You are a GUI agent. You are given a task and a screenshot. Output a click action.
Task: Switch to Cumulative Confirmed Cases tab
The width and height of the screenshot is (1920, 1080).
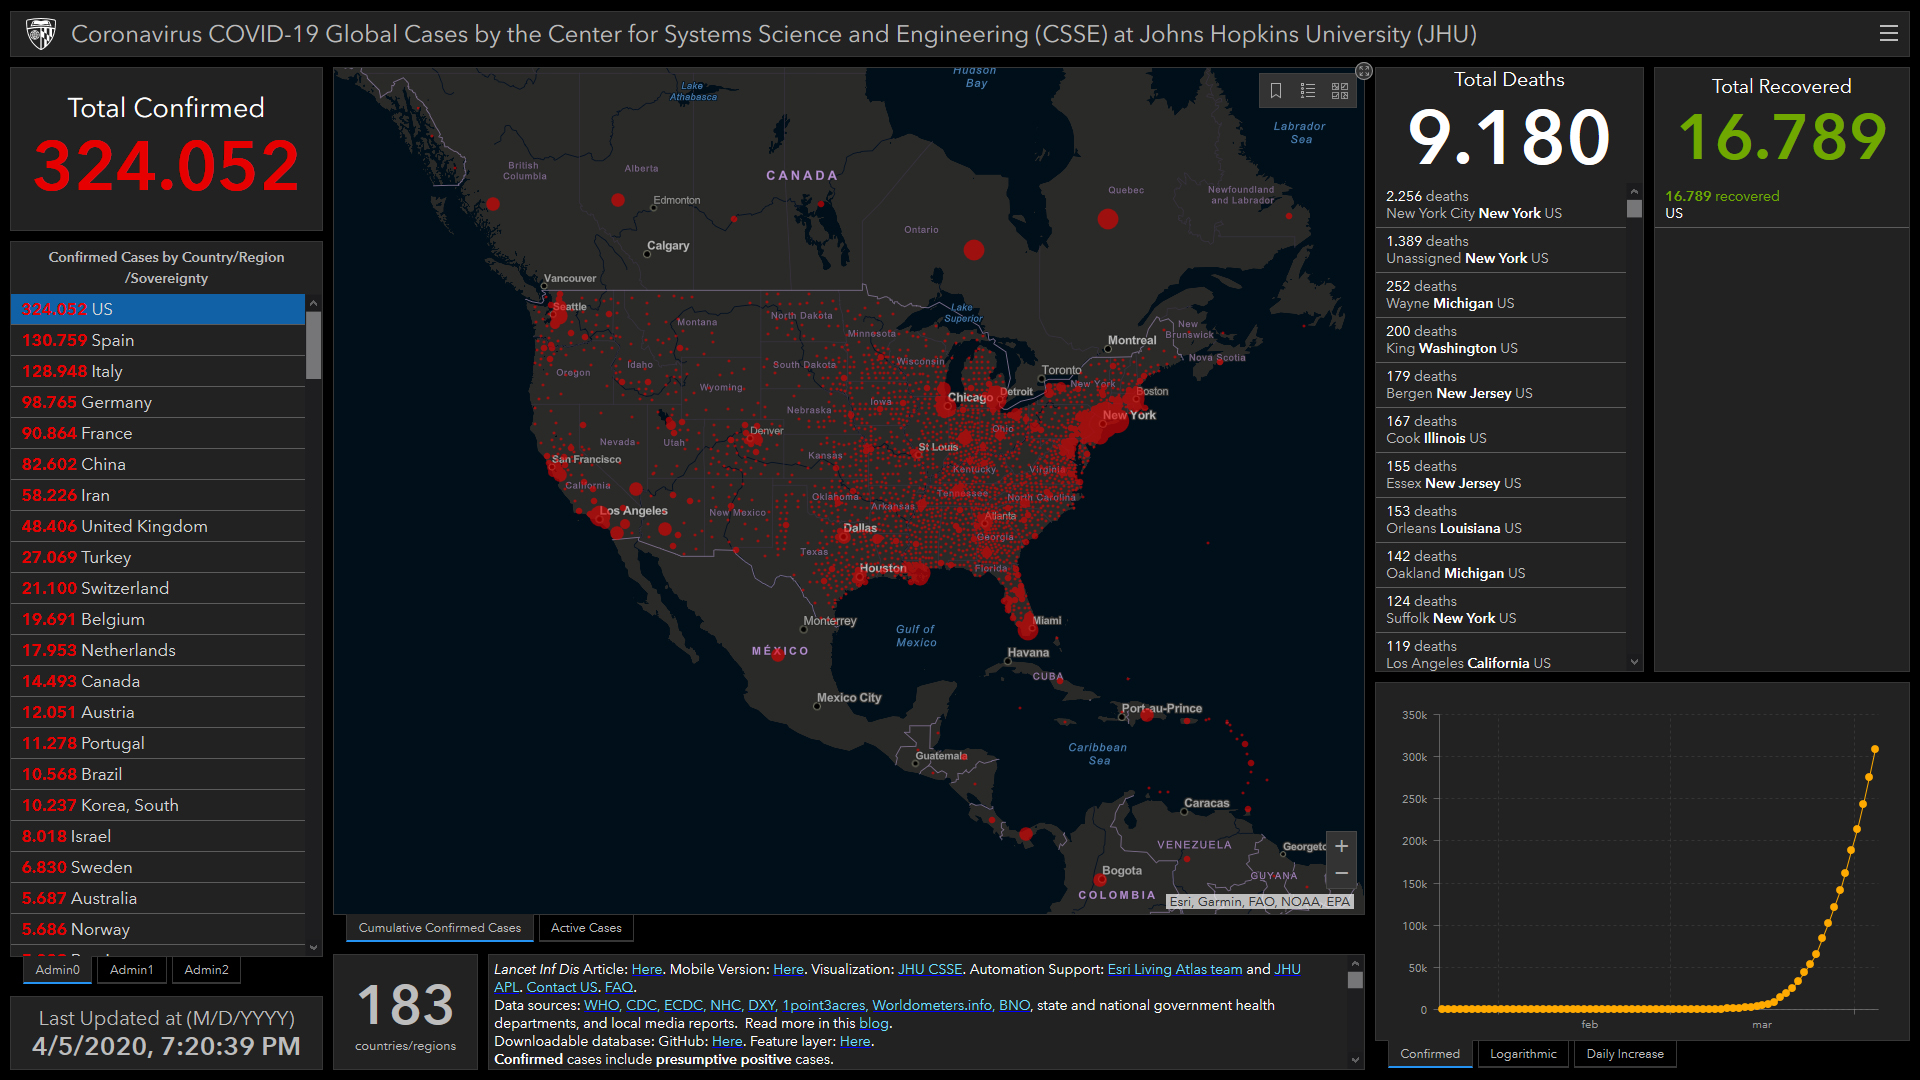click(x=440, y=928)
